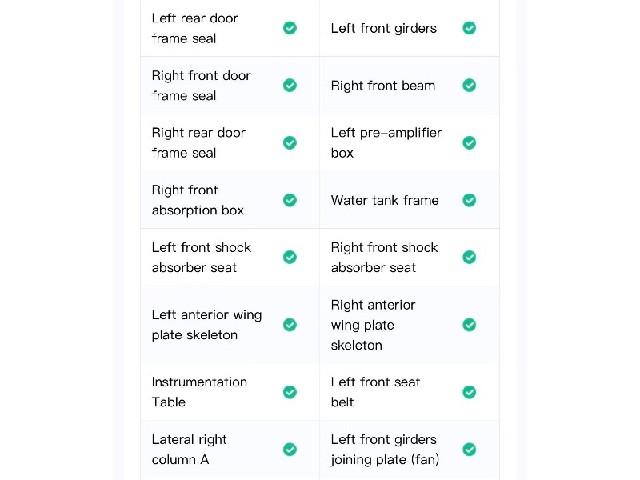Click check for Left front girders joining plate

point(469,449)
